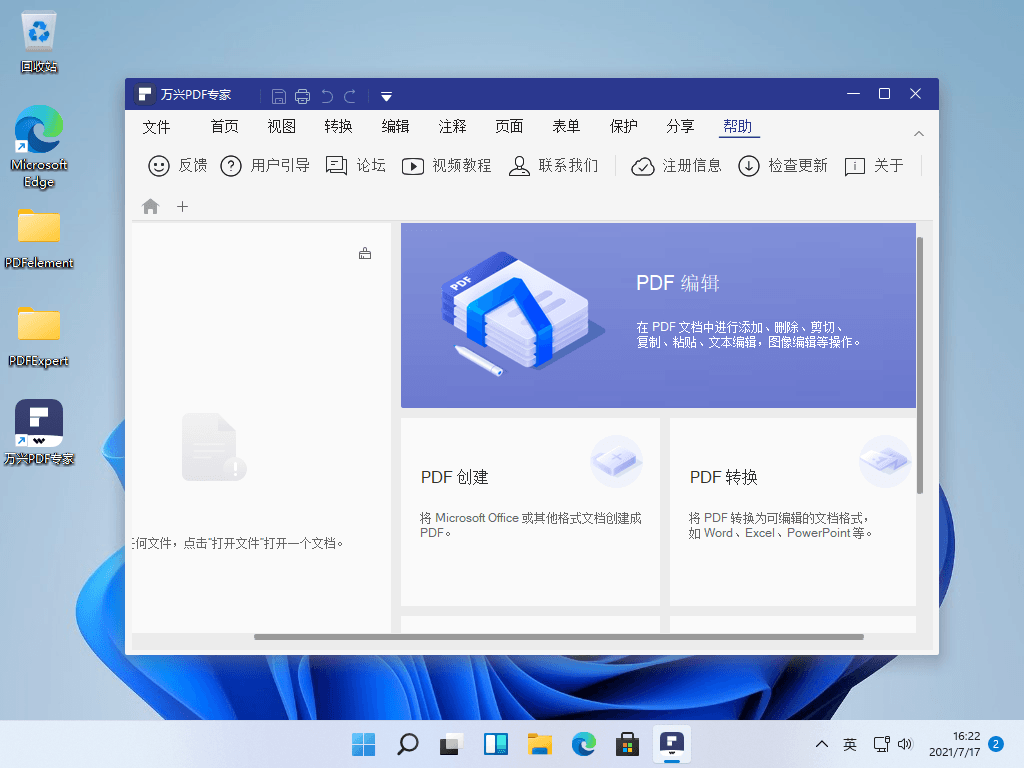Open the 文件 menu
Viewport: 1024px width, 768px height.
point(156,127)
